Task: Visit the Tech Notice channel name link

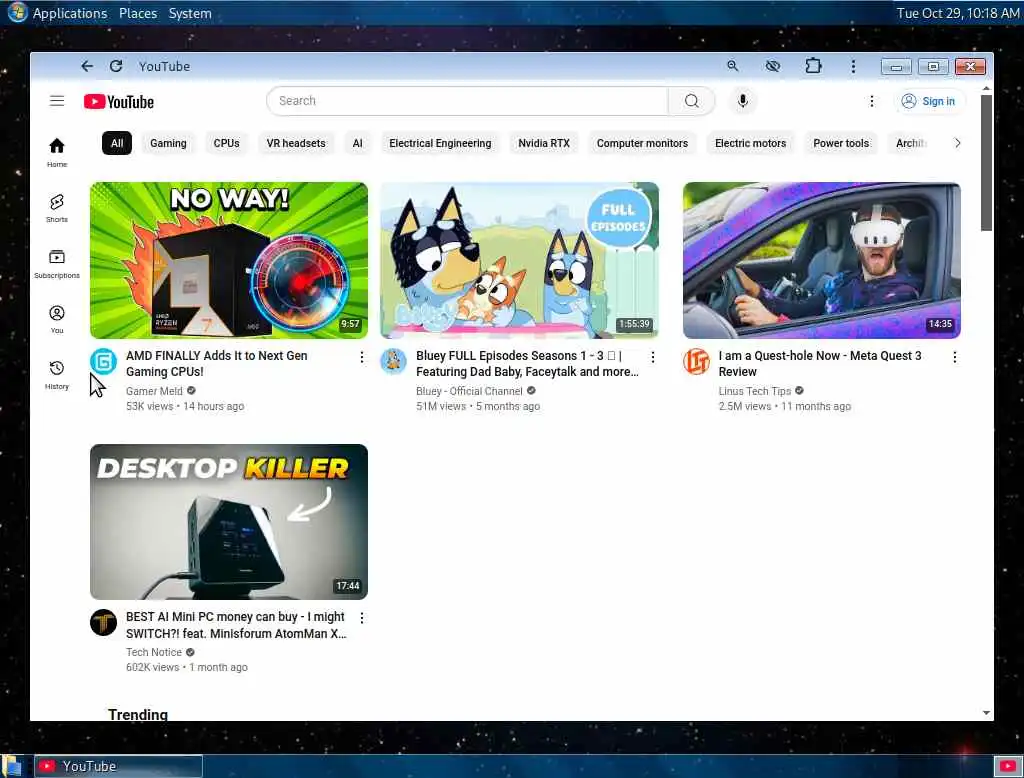Action: click(x=153, y=652)
